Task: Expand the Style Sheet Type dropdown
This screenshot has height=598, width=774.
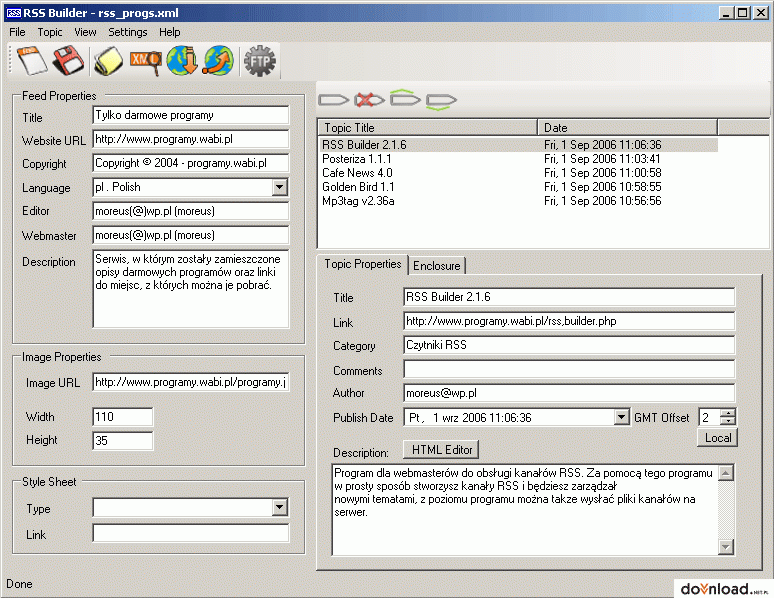Action: pos(279,507)
